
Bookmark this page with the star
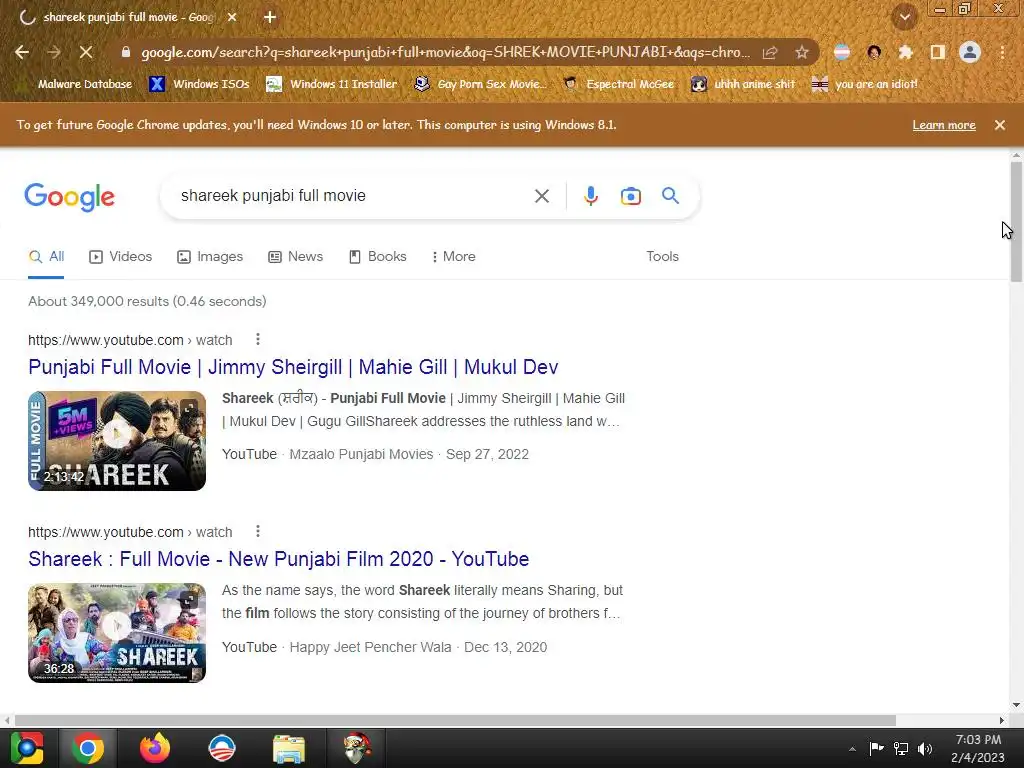tap(802, 52)
